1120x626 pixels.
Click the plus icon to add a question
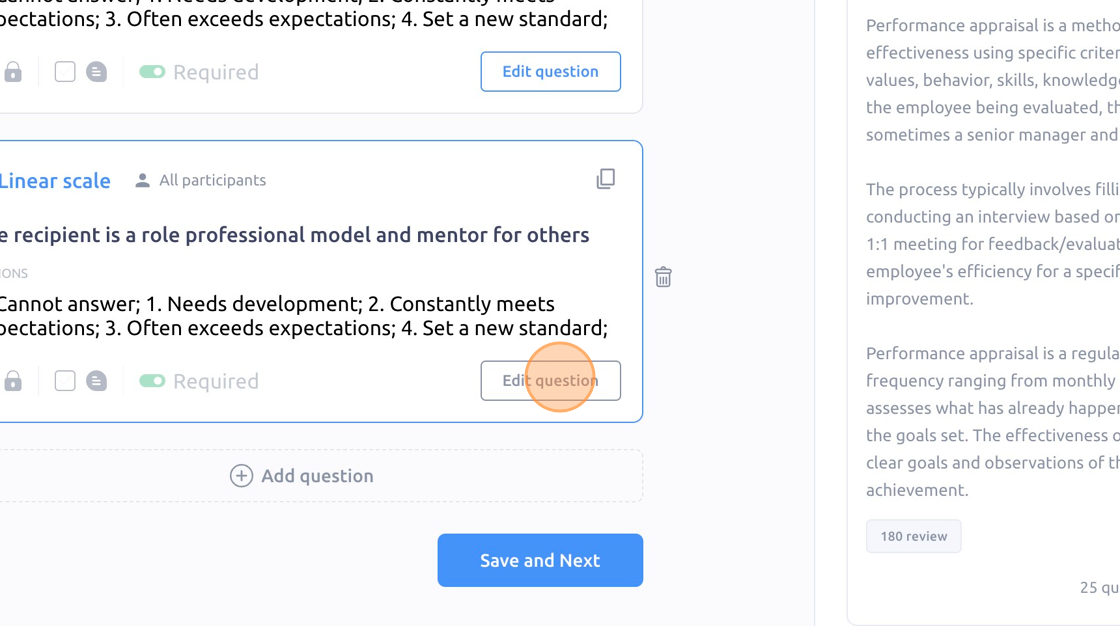[x=241, y=476]
